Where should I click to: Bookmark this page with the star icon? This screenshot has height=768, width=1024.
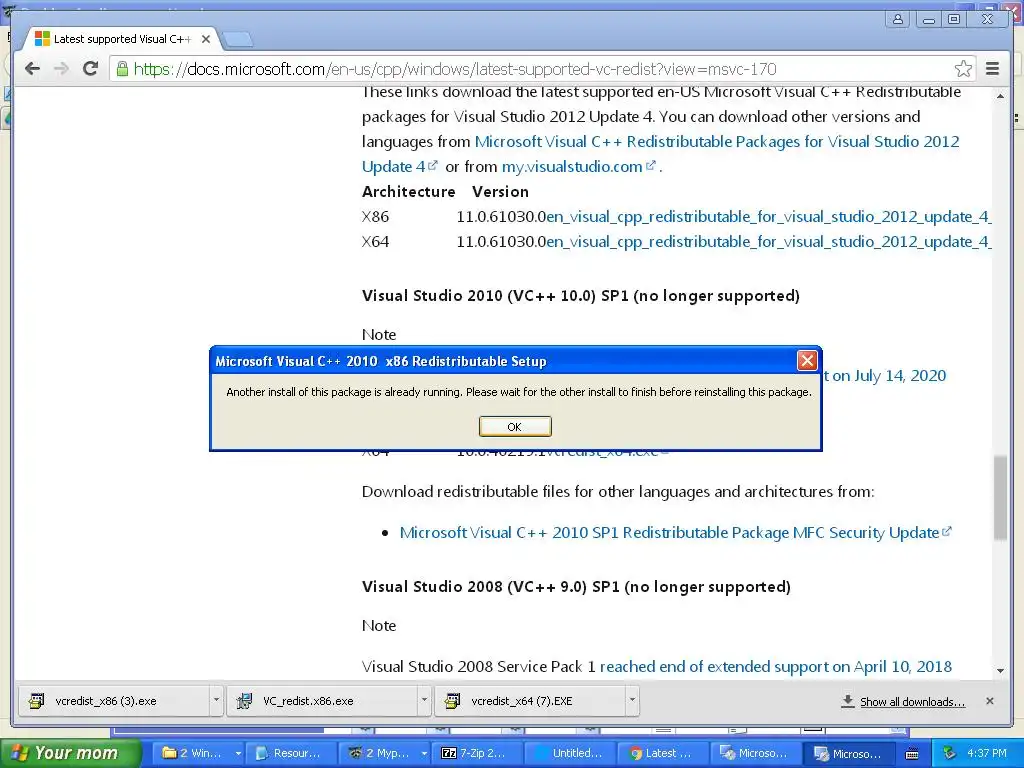[x=963, y=69]
